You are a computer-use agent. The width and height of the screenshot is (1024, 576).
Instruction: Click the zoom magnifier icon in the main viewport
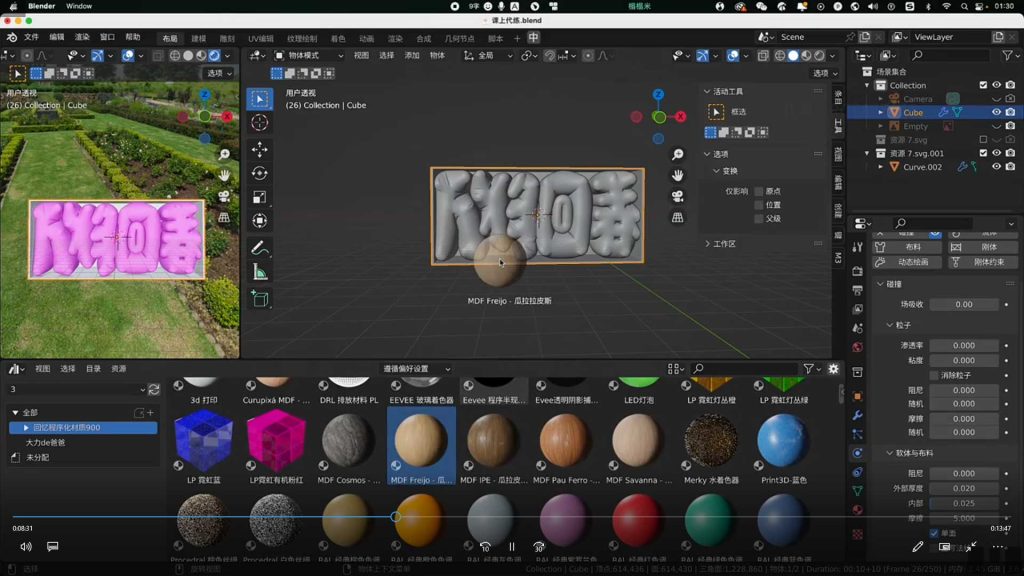pos(678,154)
